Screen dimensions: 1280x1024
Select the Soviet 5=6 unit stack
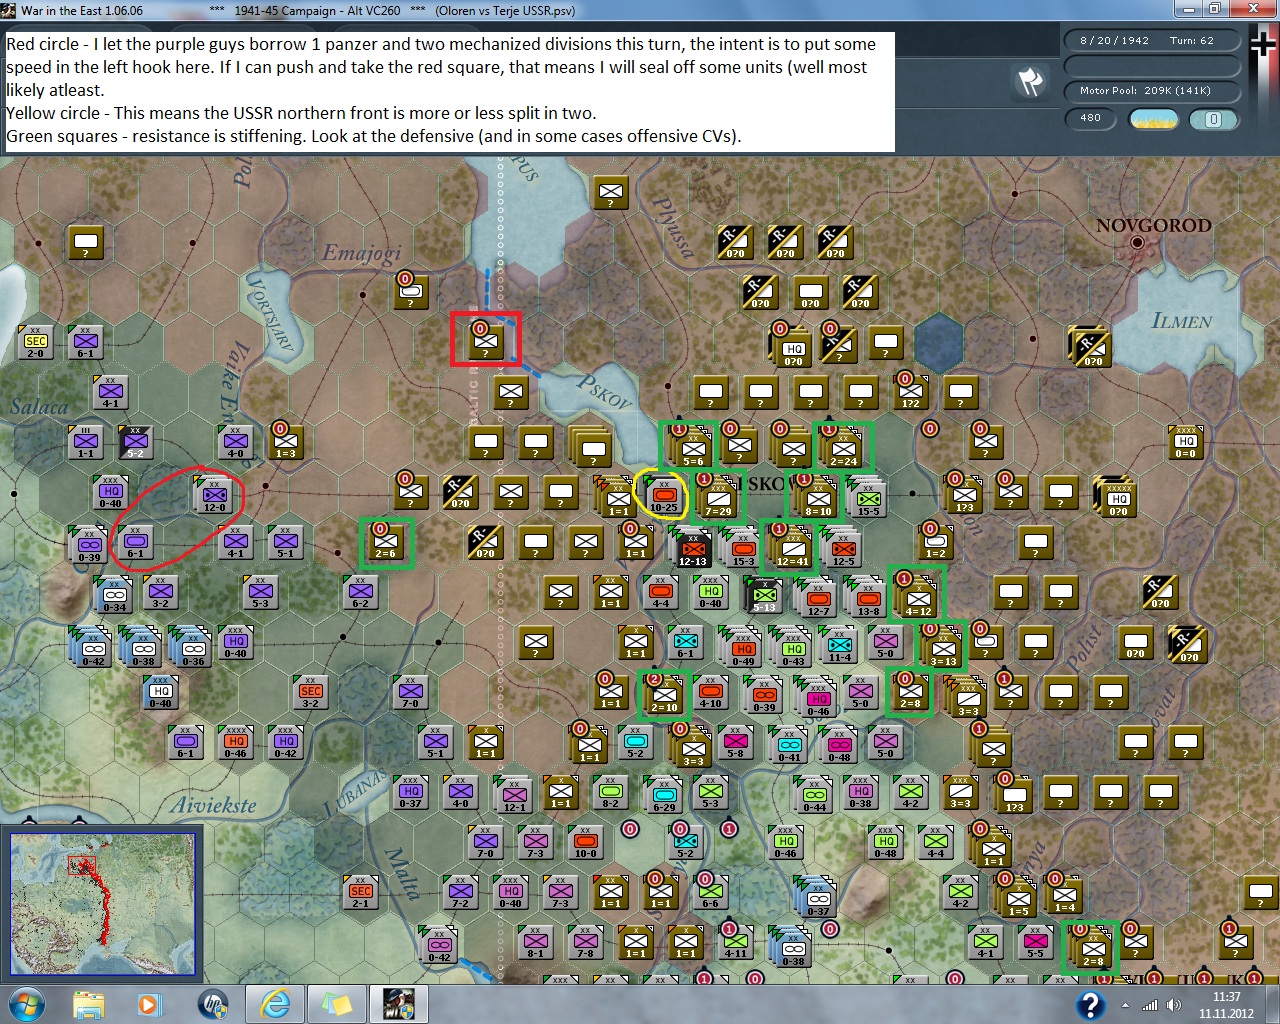(x=692, y=448)
